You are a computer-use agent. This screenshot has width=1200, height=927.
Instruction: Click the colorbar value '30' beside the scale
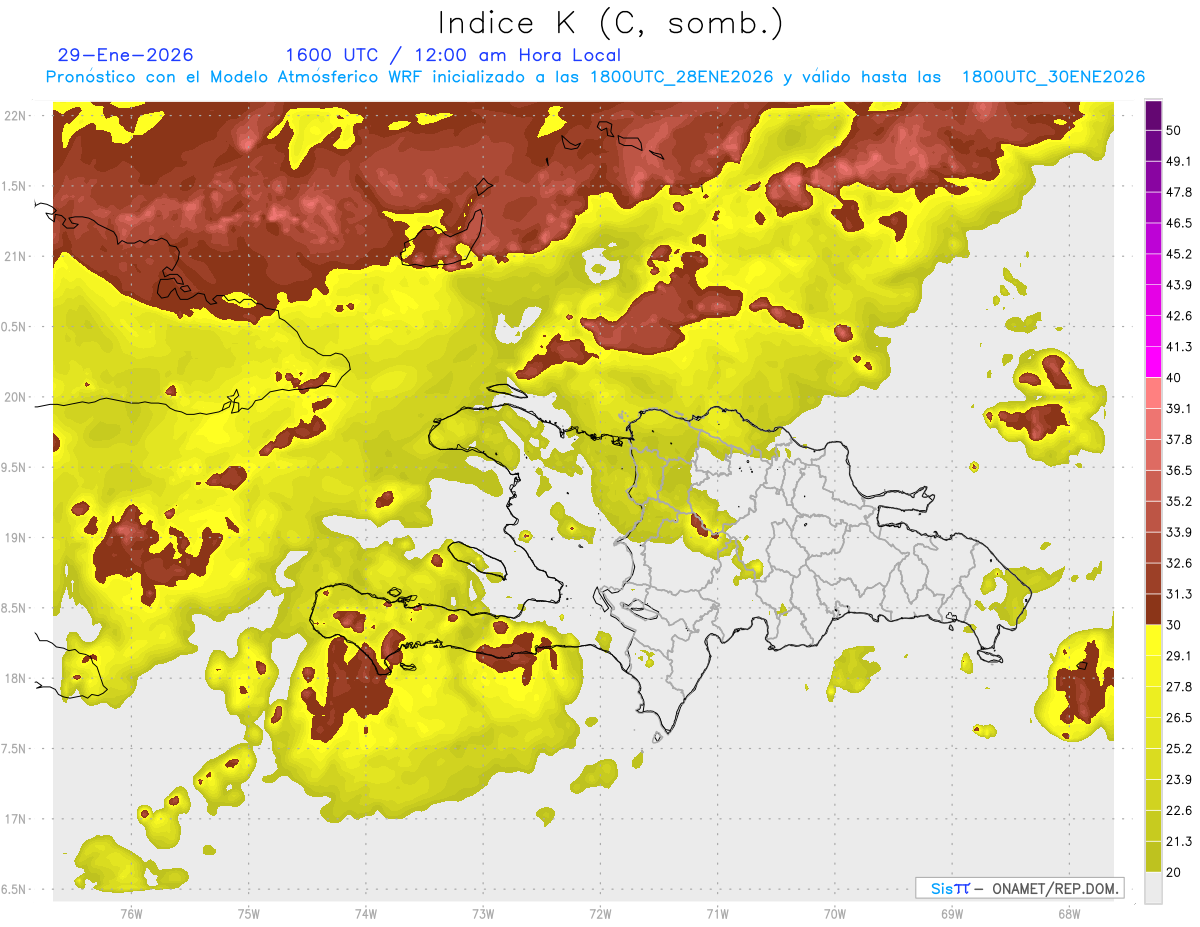pos(1174,625)
